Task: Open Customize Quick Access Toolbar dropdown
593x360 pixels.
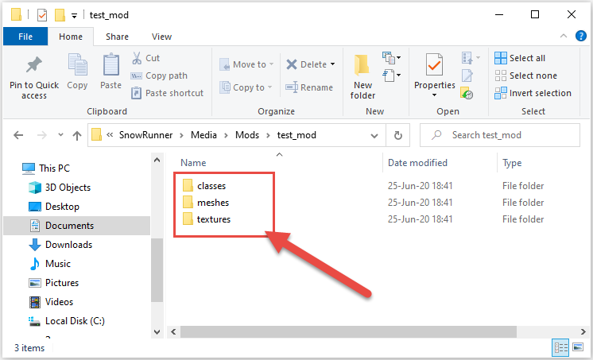Action: coord(75,16)
